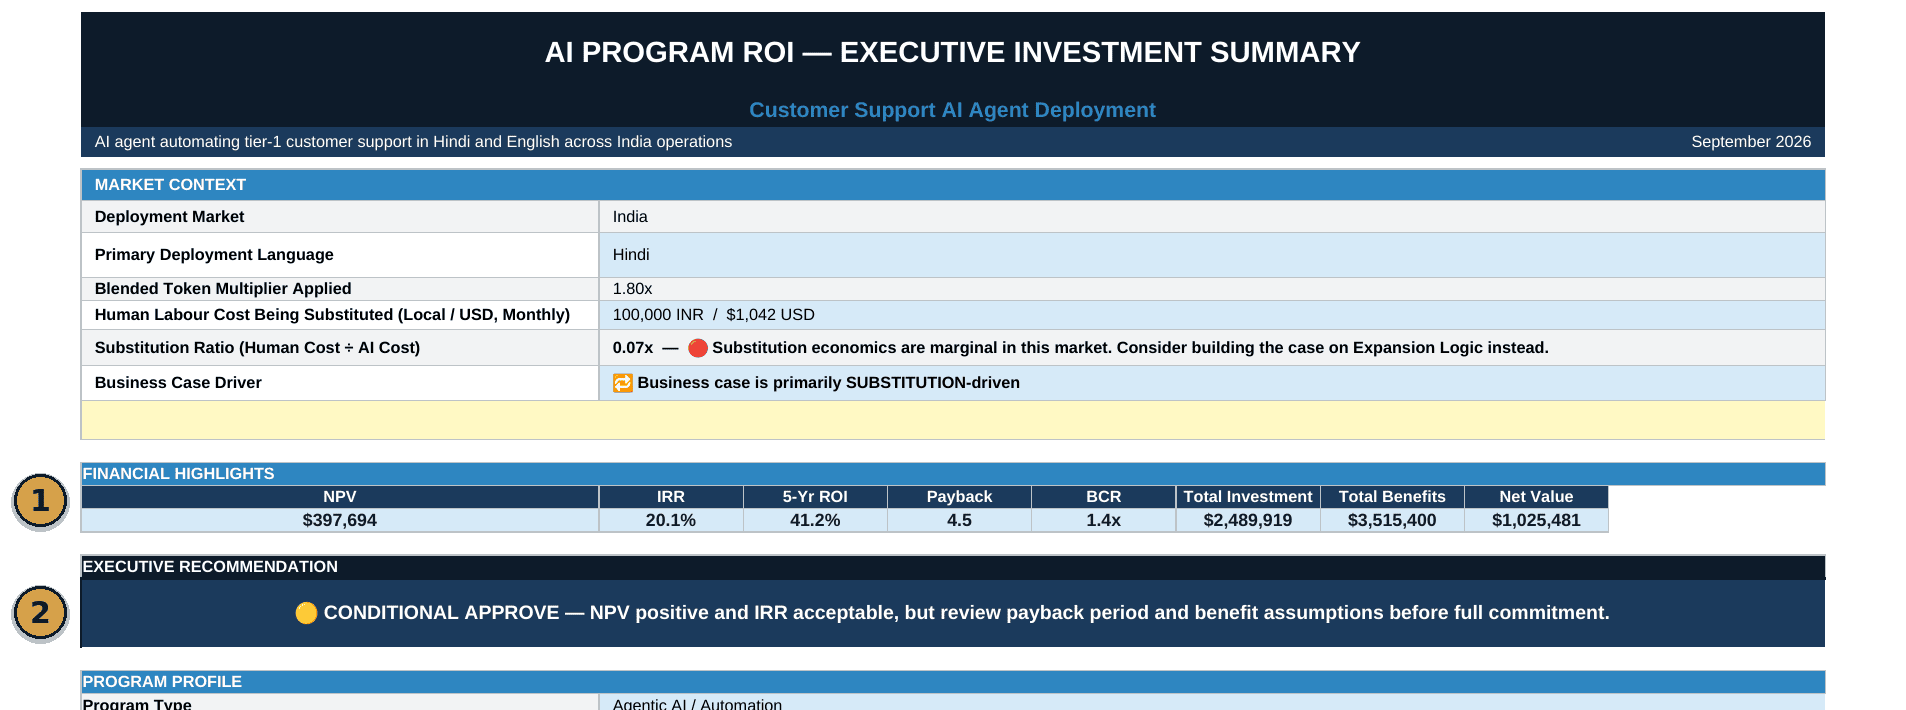Viewport: 1906px width, 710px height.
Task: Select the 'BCR' column header
Action: (x=1104, y=497)
